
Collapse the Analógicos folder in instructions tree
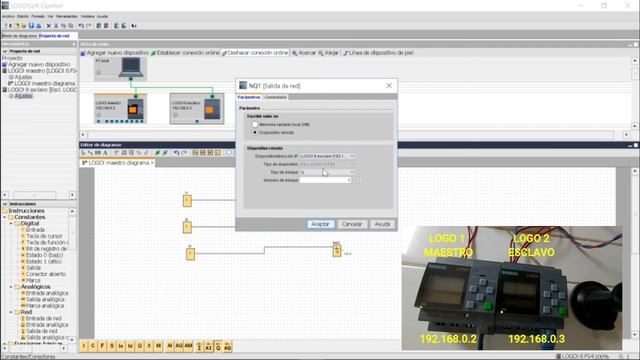click(11, 287)
